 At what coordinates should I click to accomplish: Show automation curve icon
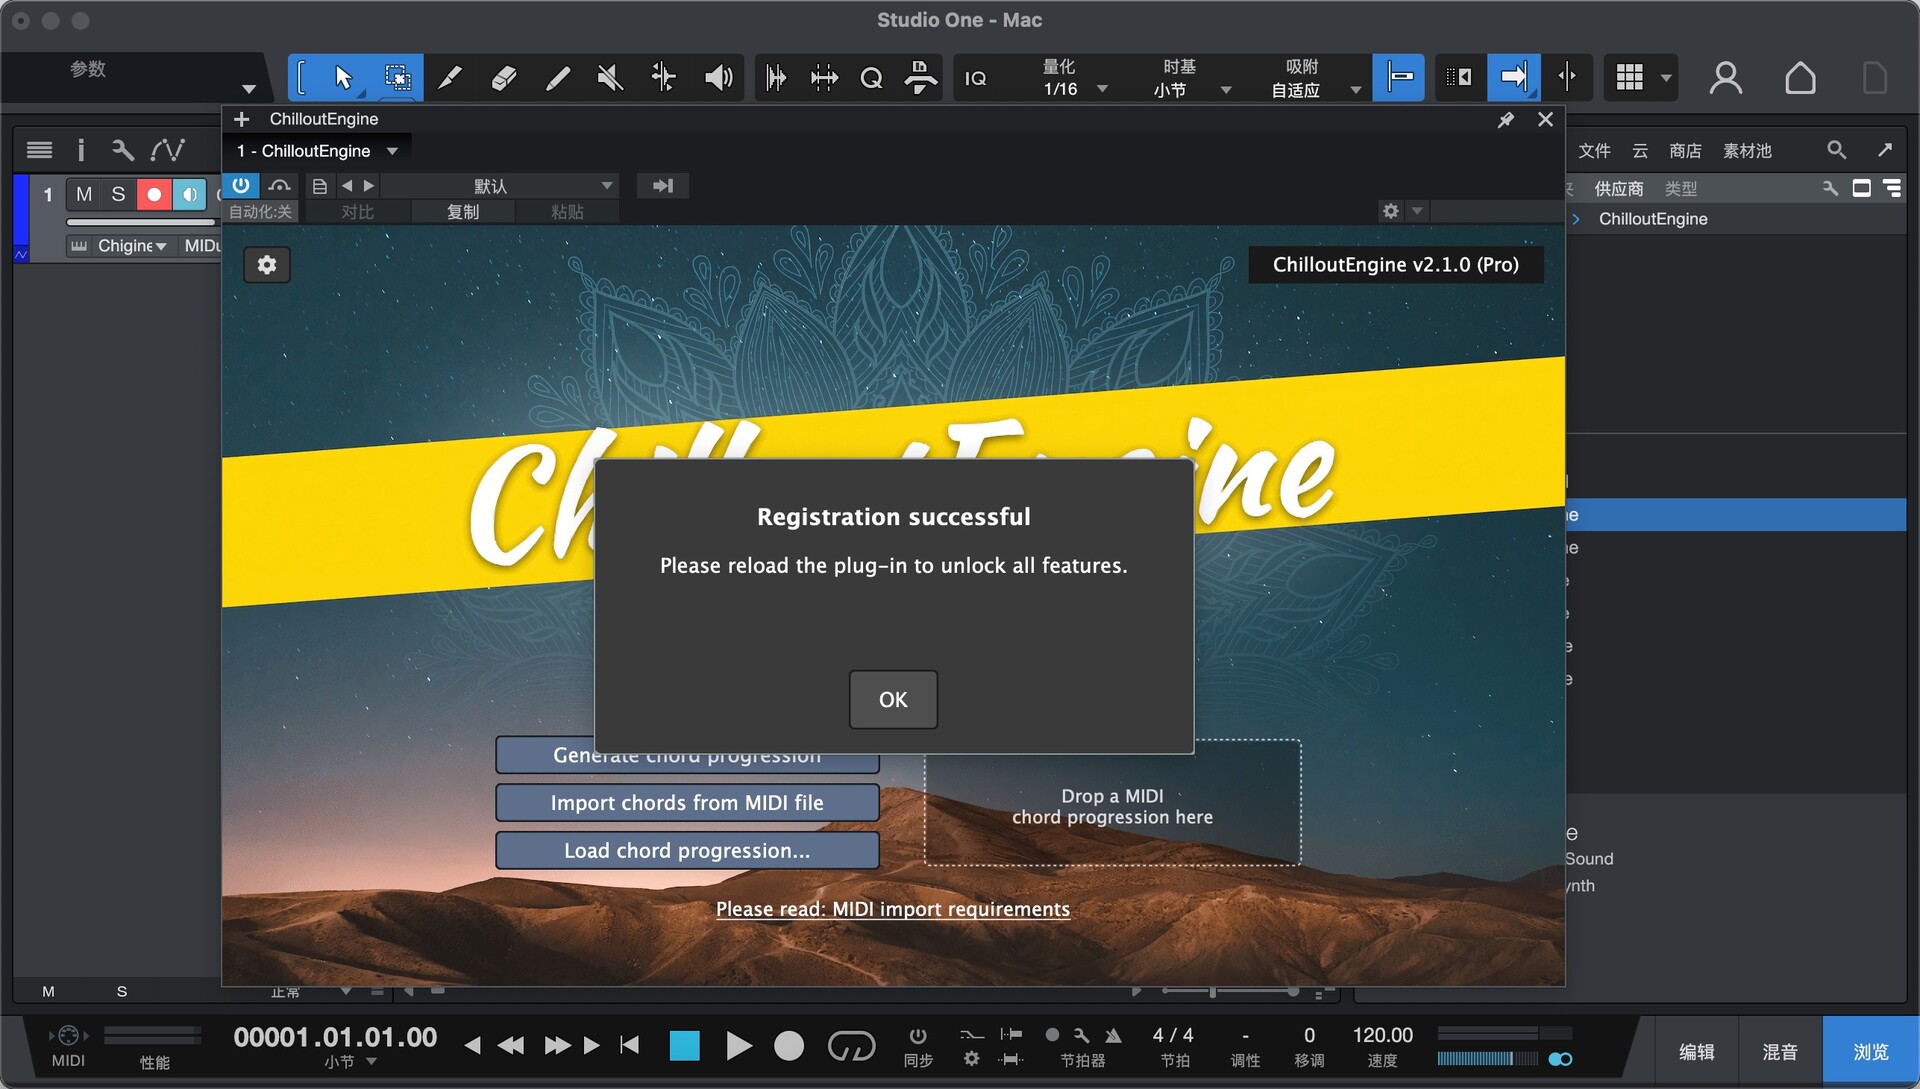click(167, 150)
